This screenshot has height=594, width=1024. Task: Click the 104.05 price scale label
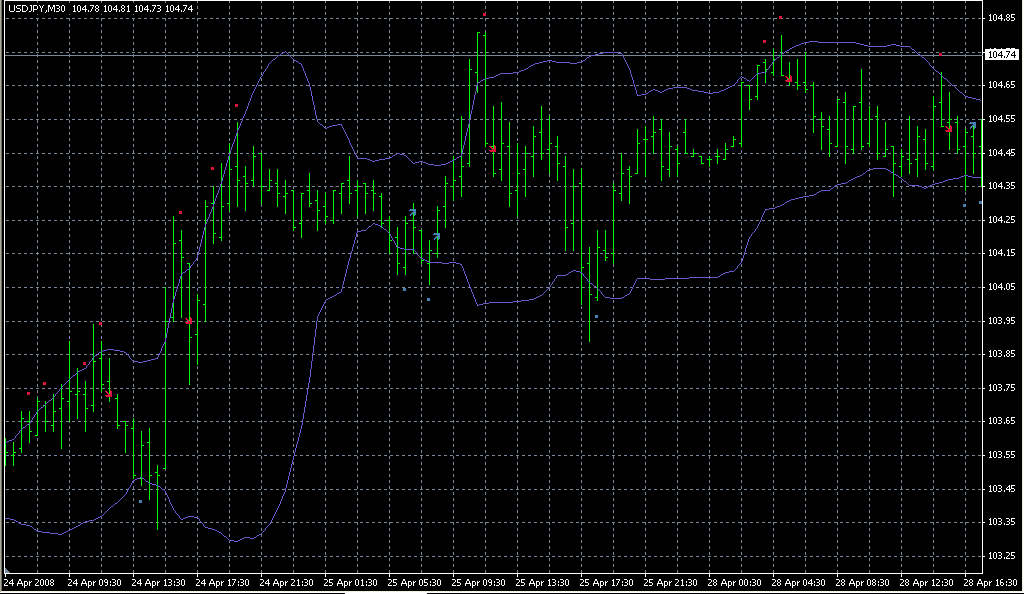(x=1001, y=287)
